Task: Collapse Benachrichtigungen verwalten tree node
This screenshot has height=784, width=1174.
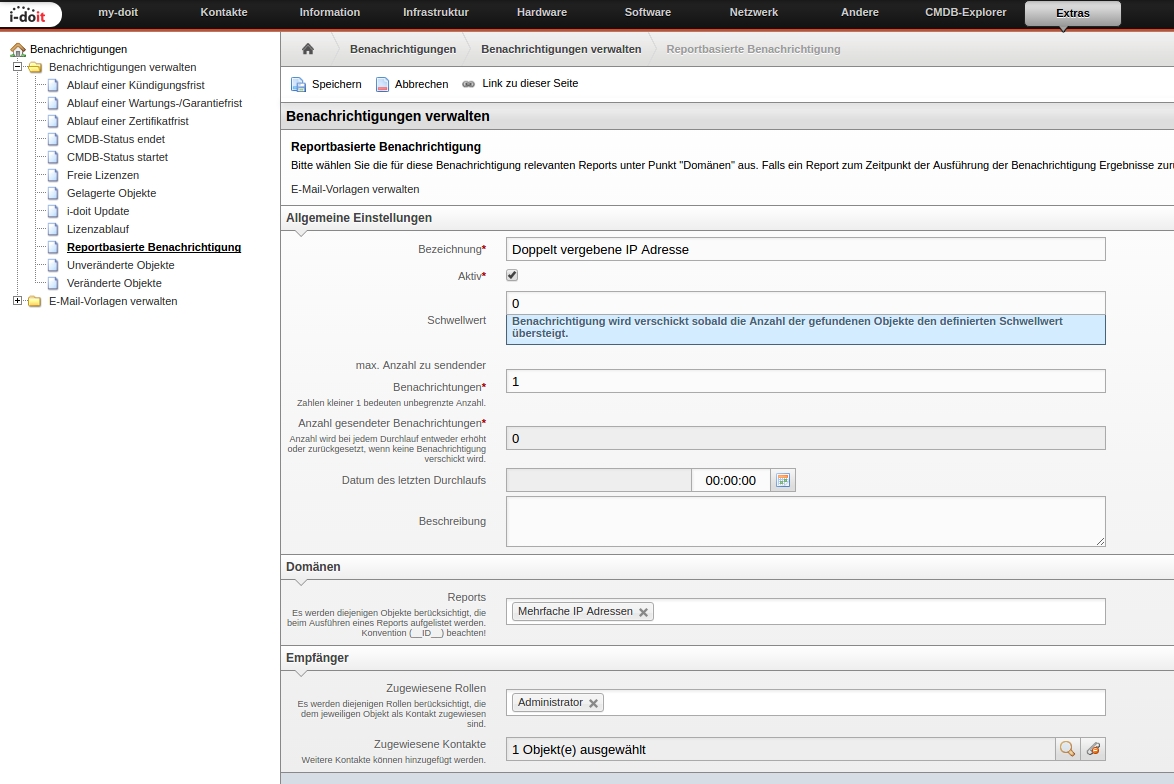Action: pos(17,67)
